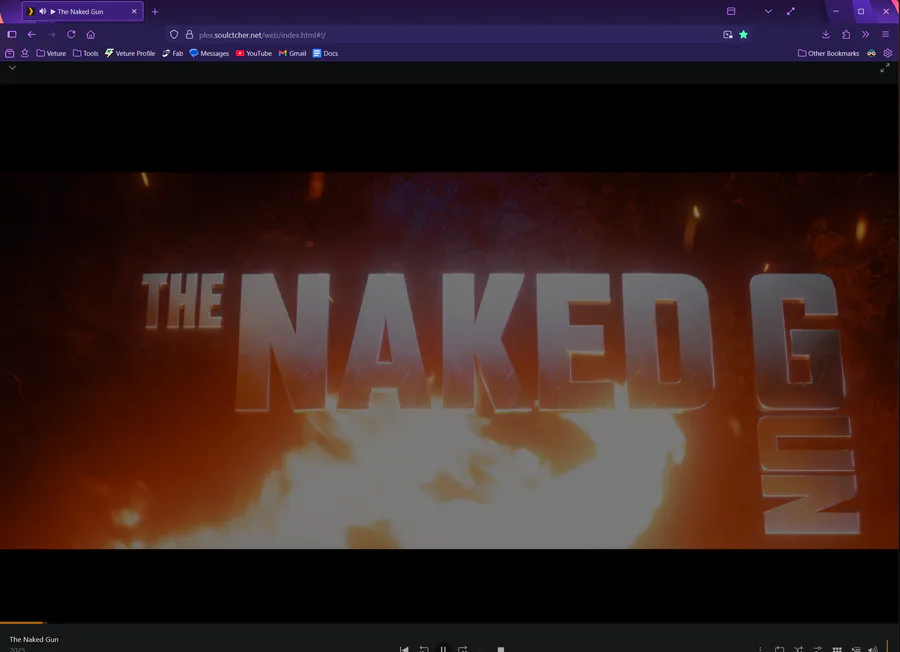
Task: Toggle the green bookmark star
Action: click(x=743, y=34)
